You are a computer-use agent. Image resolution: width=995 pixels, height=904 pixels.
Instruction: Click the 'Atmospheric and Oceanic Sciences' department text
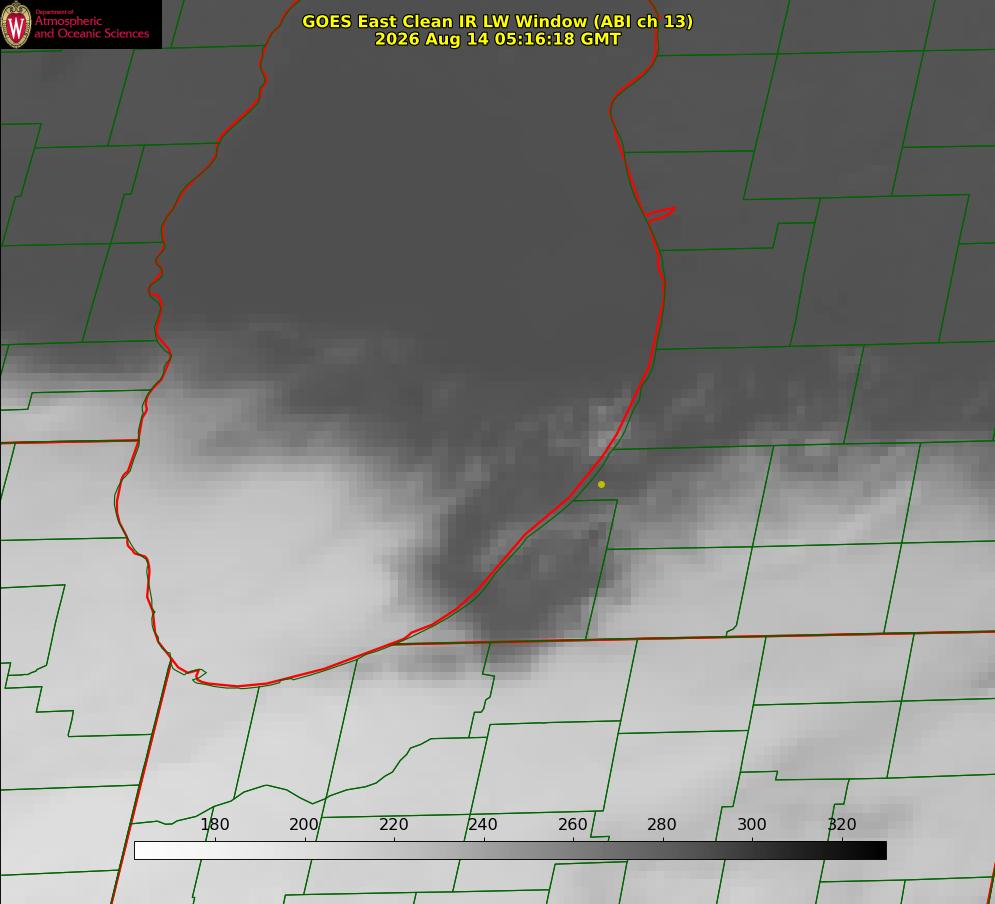click(x=91, y=27)
